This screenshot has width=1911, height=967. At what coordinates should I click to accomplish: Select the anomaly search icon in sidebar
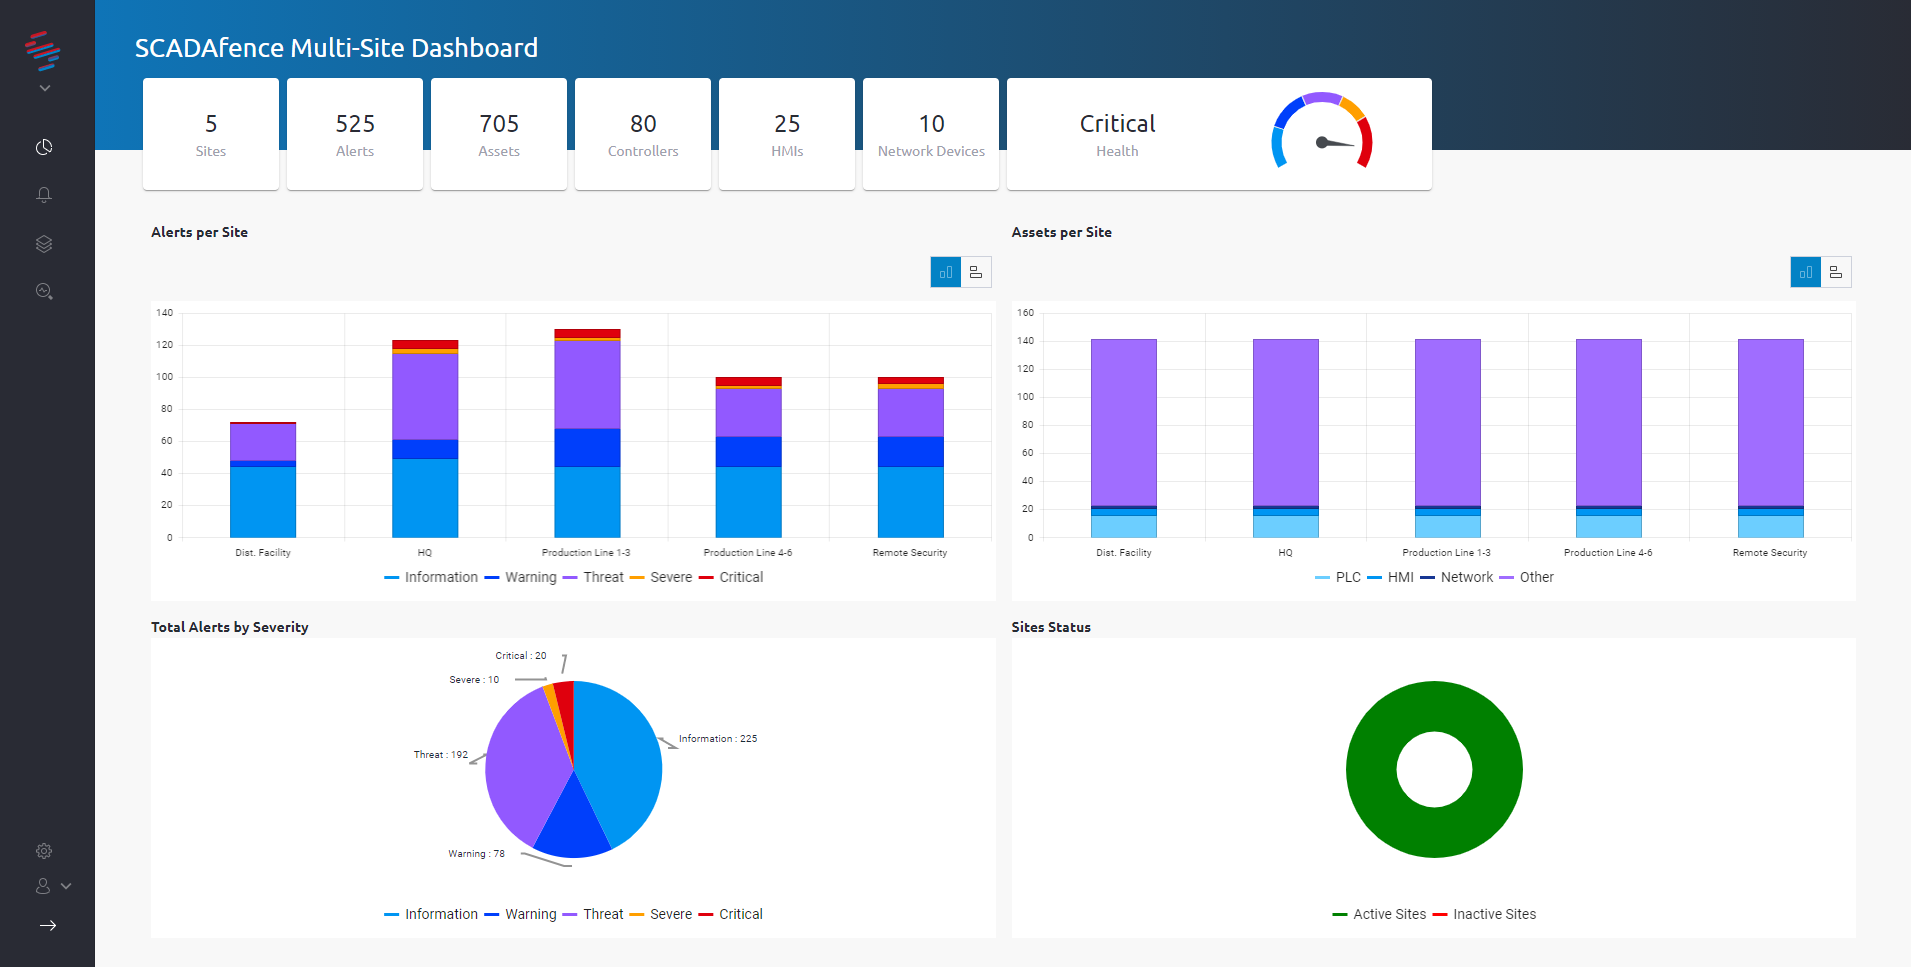point(44,291)
